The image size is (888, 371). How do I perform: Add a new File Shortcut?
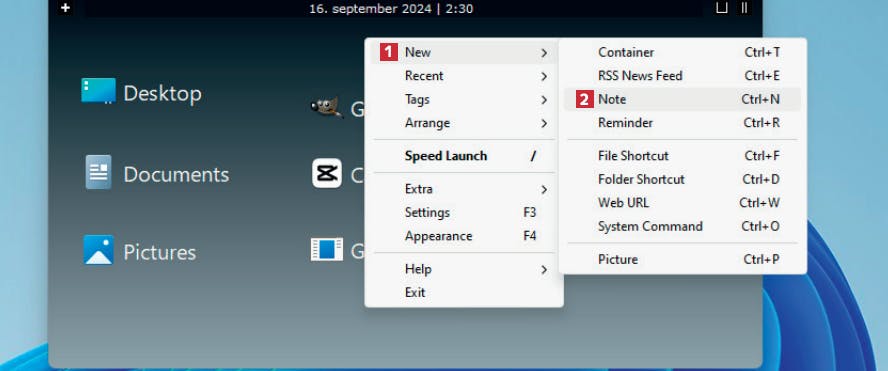[x=682, y=156]
